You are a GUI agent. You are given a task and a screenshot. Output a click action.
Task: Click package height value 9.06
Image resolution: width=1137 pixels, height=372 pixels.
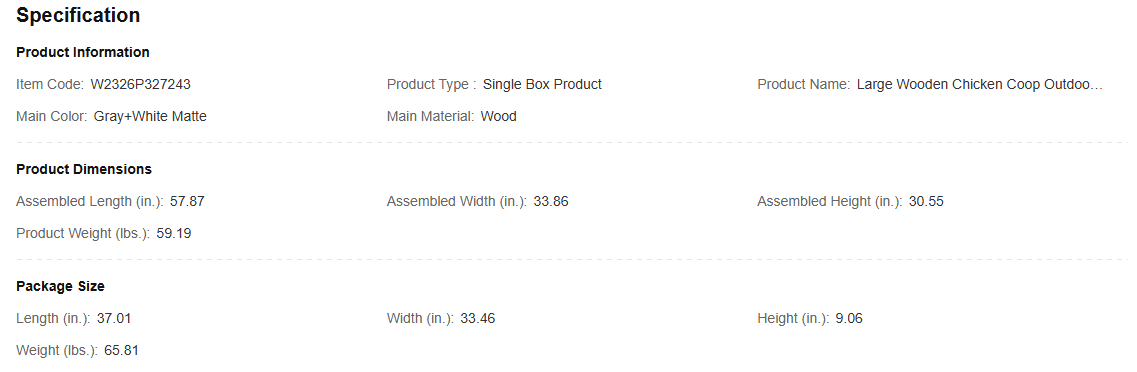[x=849, y=318]
